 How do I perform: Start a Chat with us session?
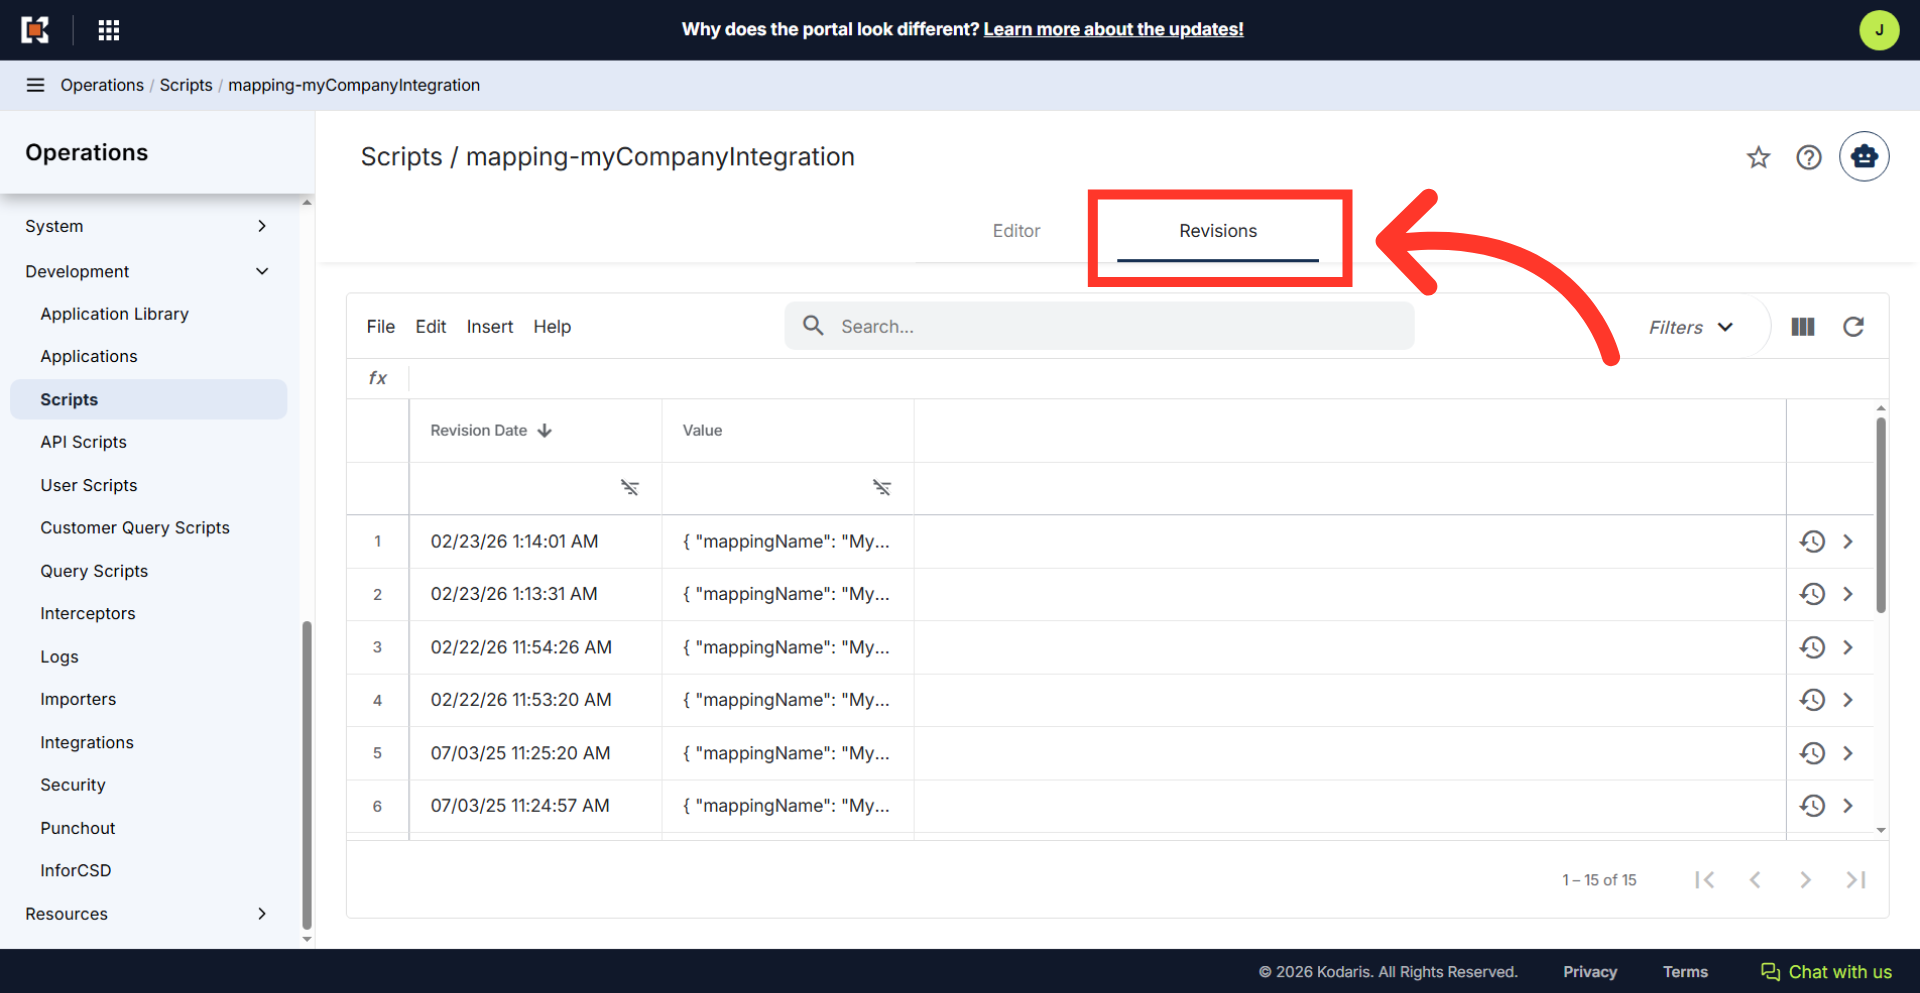1826,972
